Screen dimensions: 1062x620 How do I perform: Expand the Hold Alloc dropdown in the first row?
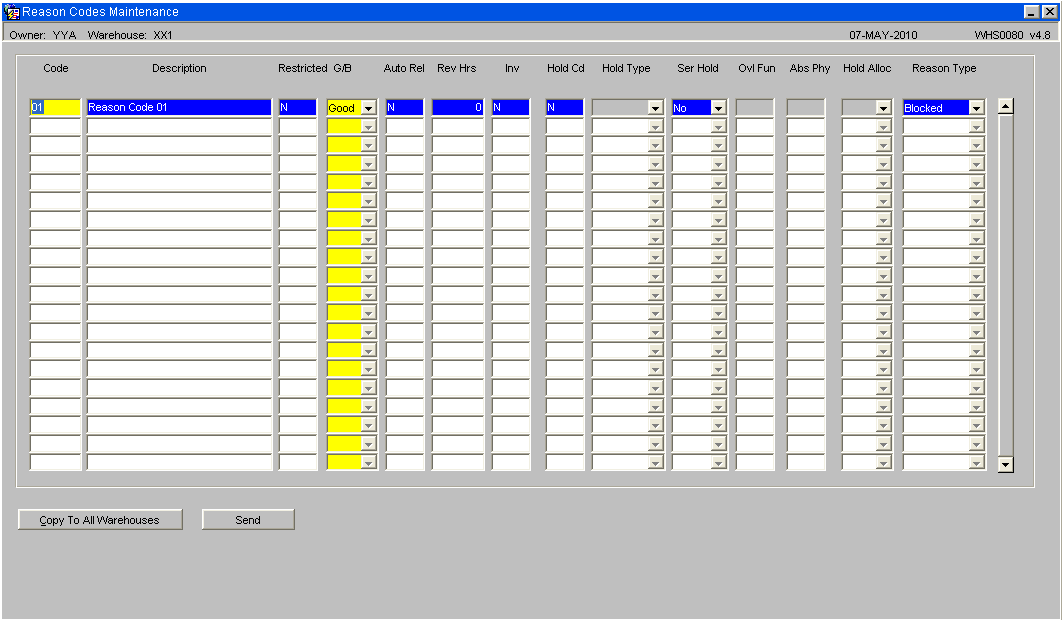883,108
